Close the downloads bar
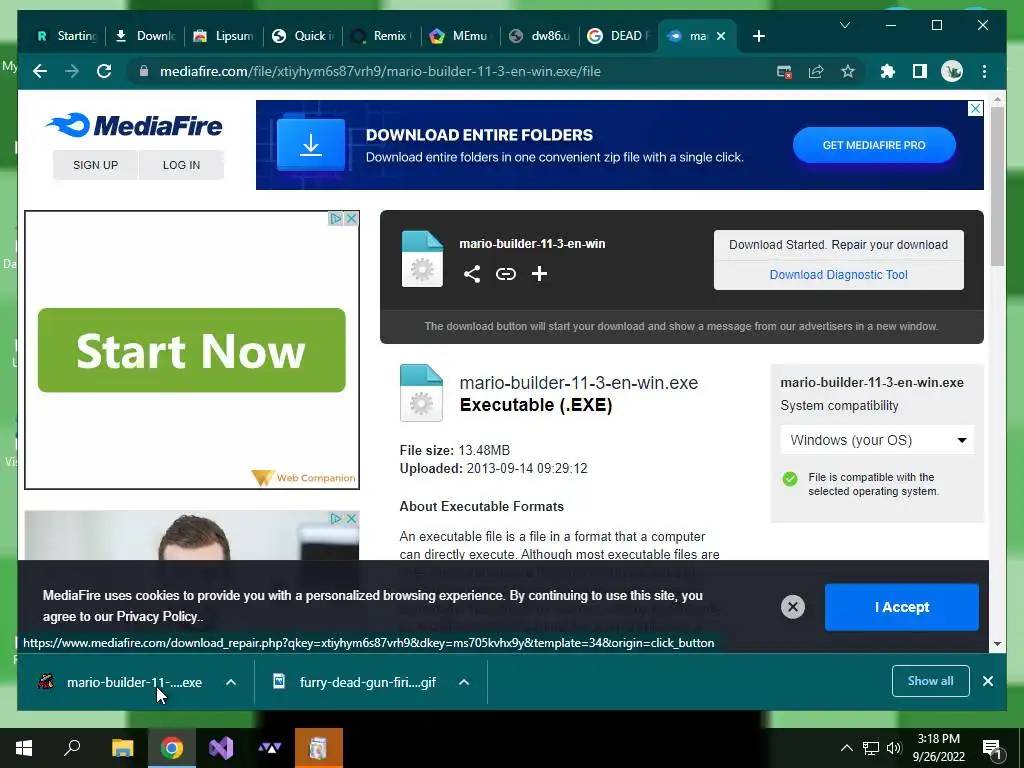Viewport: 1024px width, 768px height. (988, 681)
